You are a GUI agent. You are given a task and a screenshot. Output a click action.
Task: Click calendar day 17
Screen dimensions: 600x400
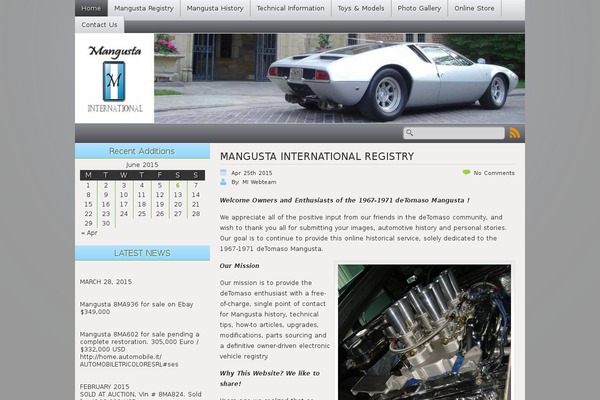tap(124, 204)
